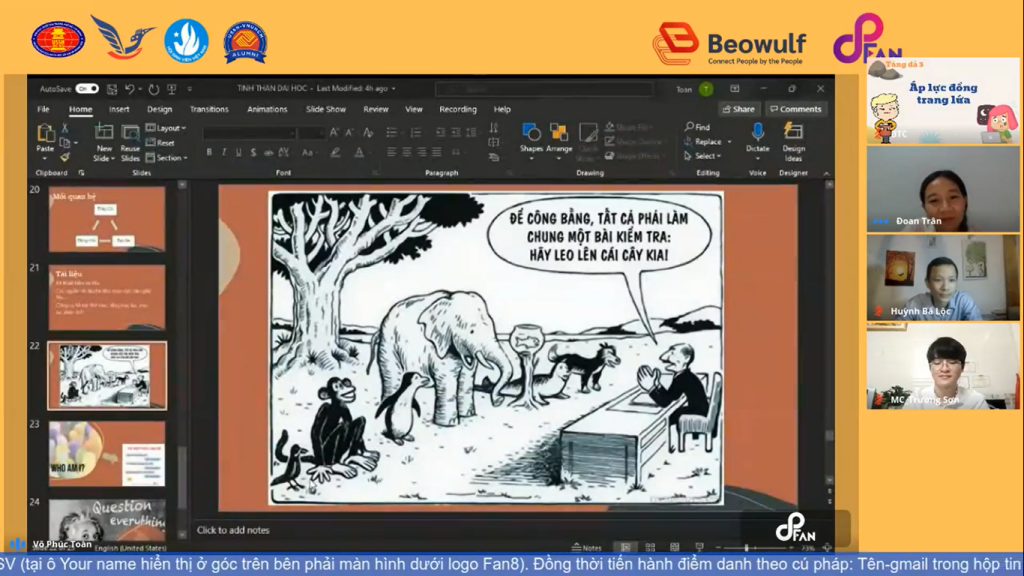
Task: Switch to the Recording tab
Action: click(458, 109)
